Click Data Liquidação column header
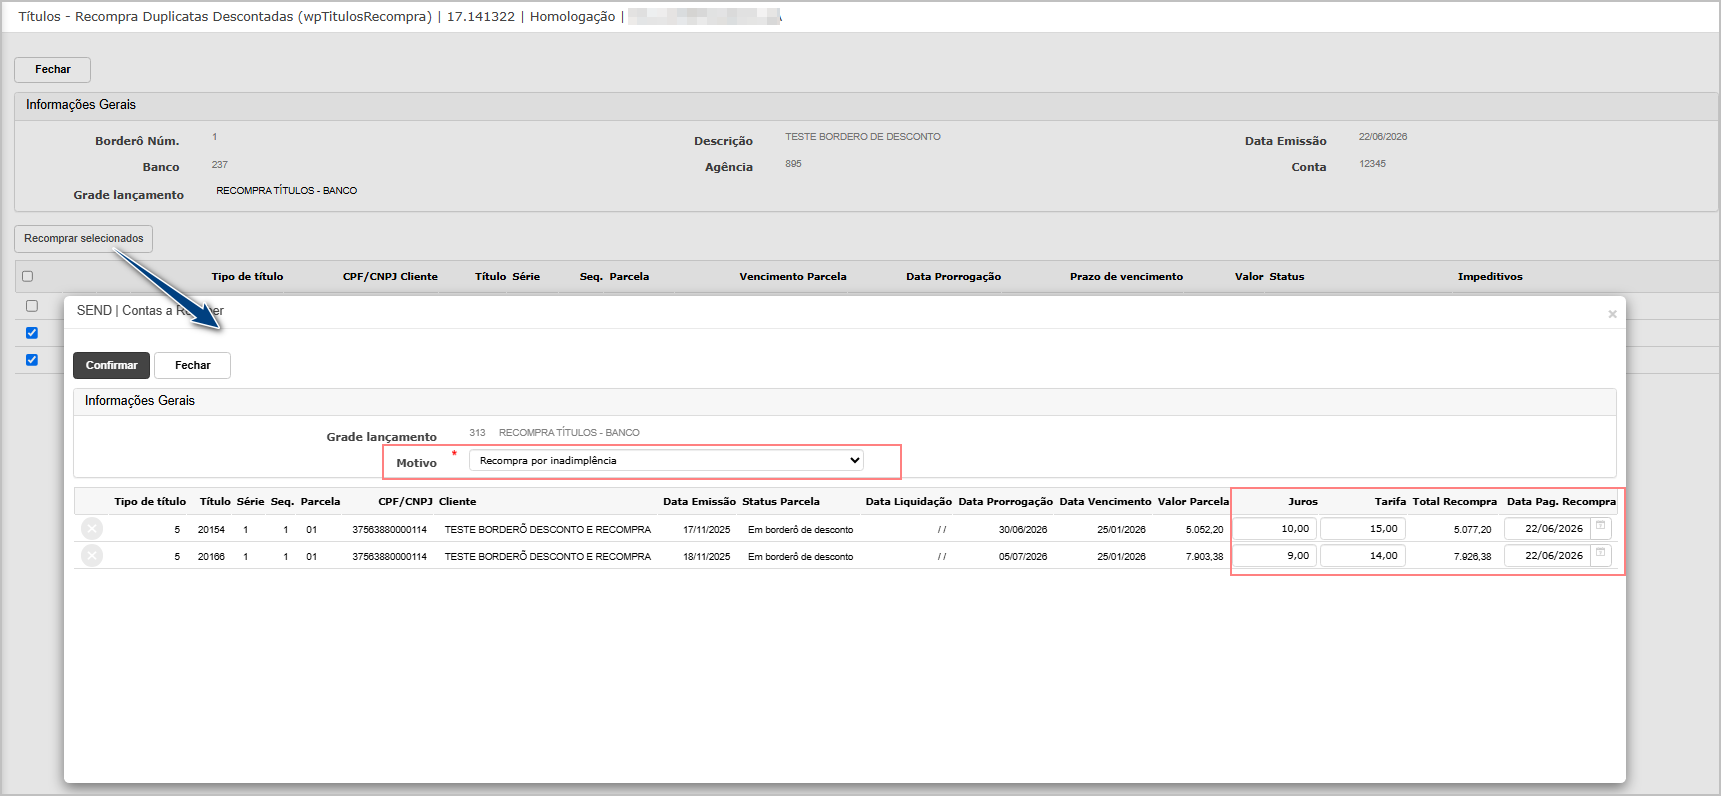 pos(908,502)
